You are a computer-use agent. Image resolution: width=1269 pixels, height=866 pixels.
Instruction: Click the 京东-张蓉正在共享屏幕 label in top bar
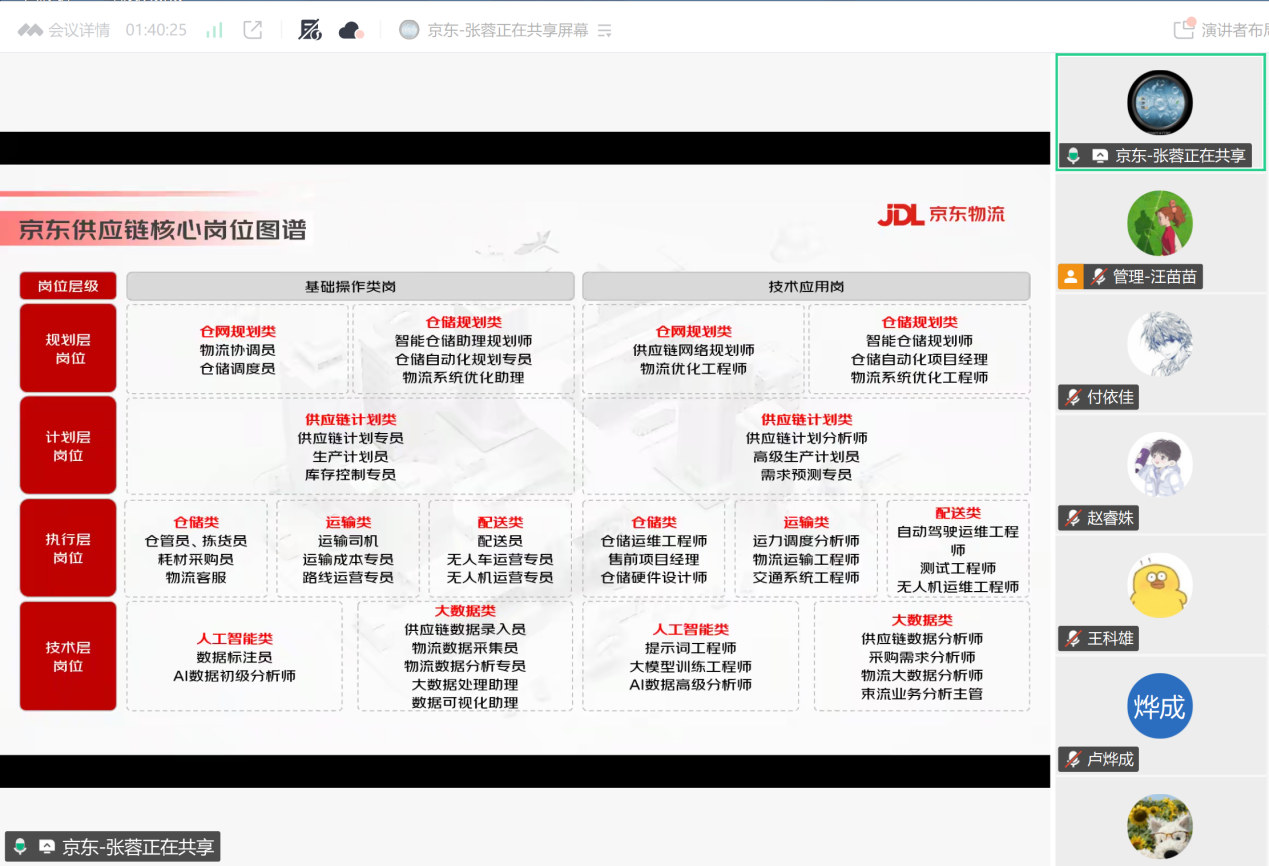click(x=507, y=30)
